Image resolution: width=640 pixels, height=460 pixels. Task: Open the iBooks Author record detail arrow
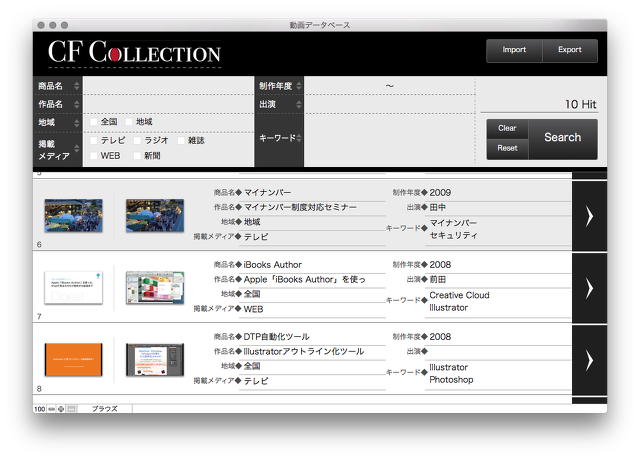point(589,288)
